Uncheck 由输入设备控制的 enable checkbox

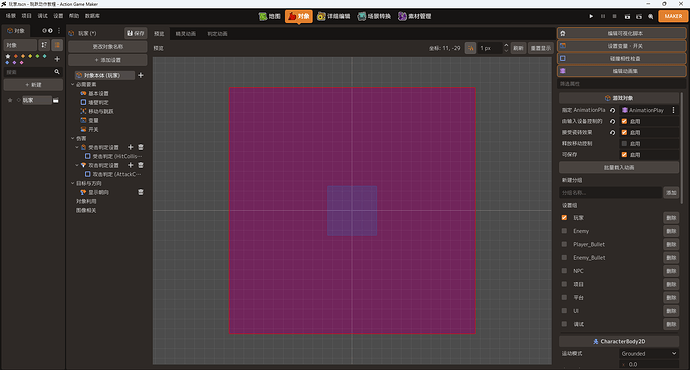[x=624, y=121]
